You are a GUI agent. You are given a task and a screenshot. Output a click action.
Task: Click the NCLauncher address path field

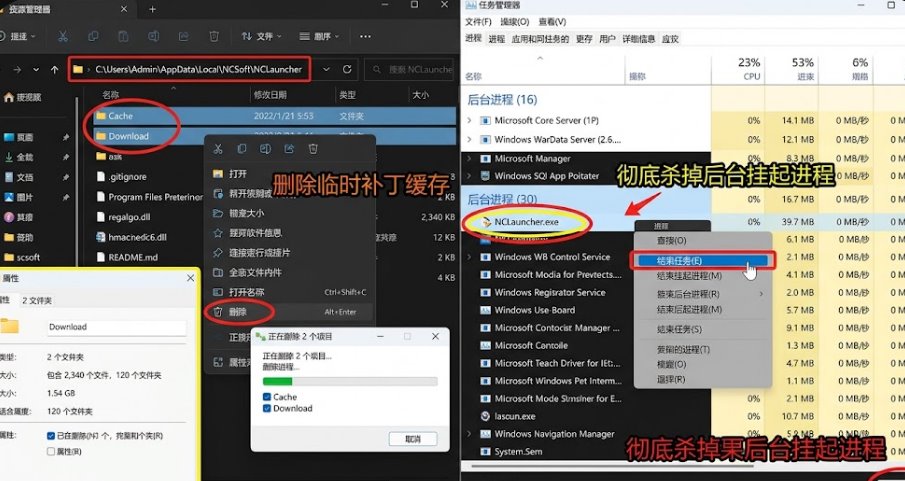tap(190, 69)
